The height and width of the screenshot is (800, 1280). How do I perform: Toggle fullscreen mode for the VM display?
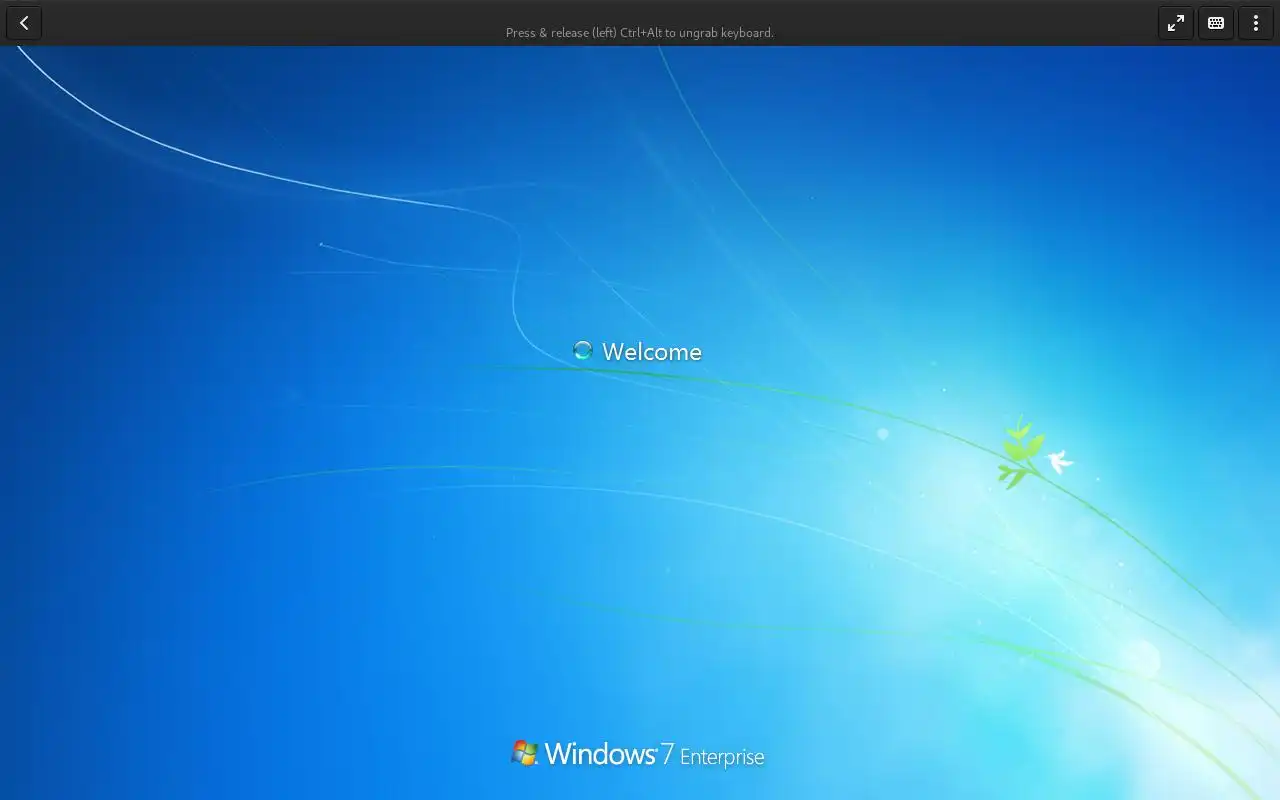pyautogui.click(x=1176, y=23)
